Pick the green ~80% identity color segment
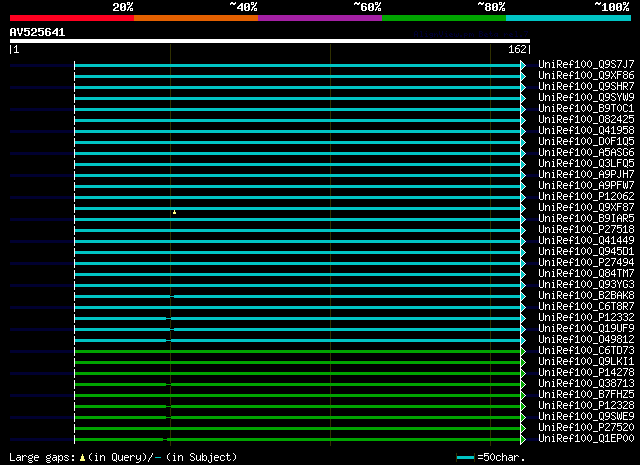640x465 pixels. coord(444,18)
